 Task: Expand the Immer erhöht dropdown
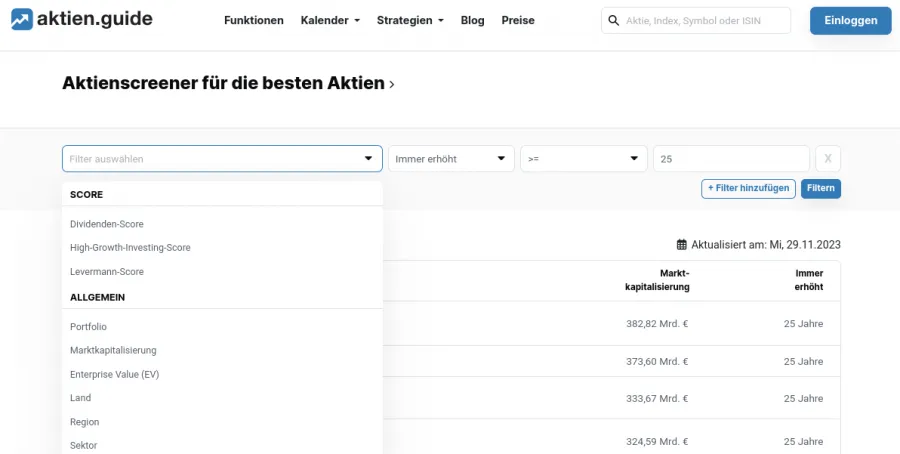(451, 159)
